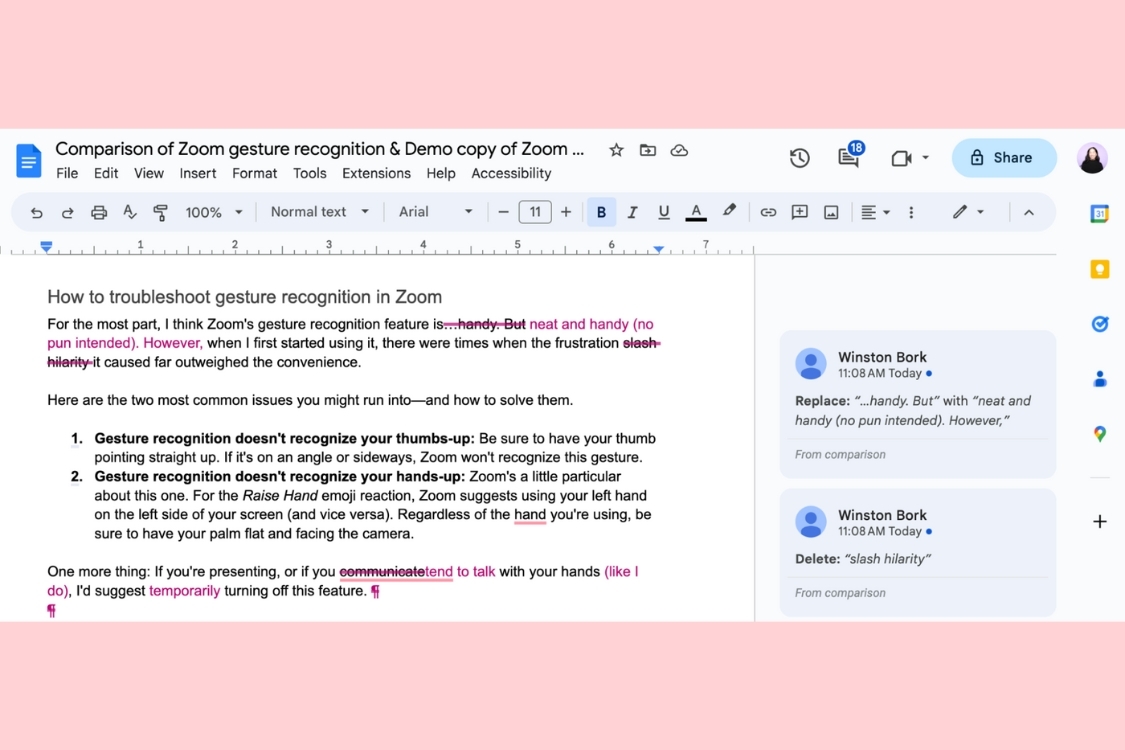Decrease the font size

coord(503,212)
